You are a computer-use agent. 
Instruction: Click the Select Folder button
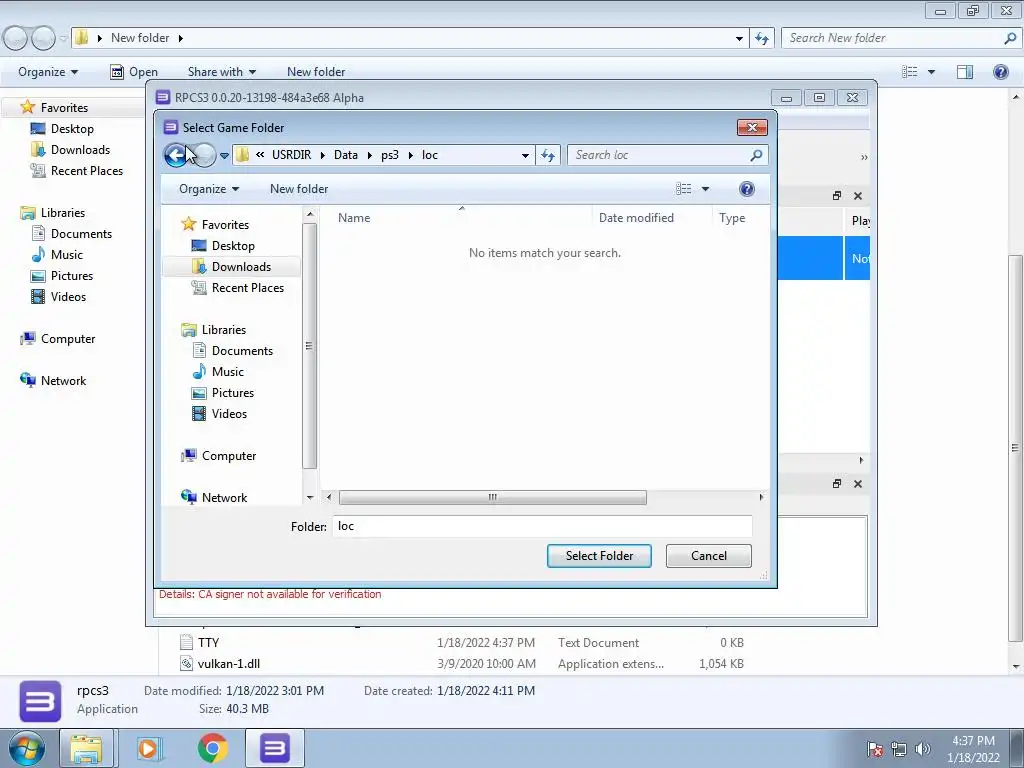[599, 556]
